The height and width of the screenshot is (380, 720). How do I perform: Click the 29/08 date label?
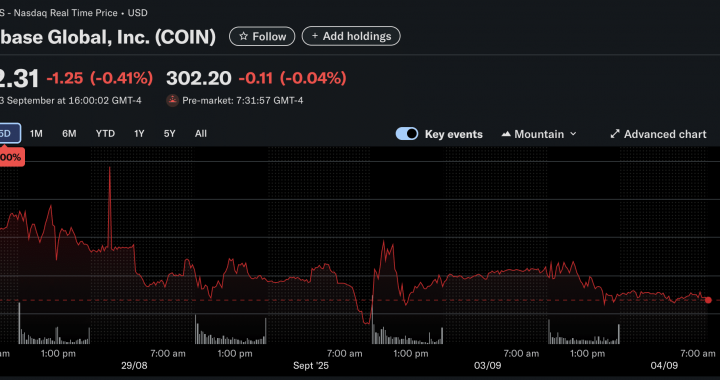[x=134, y=366]
